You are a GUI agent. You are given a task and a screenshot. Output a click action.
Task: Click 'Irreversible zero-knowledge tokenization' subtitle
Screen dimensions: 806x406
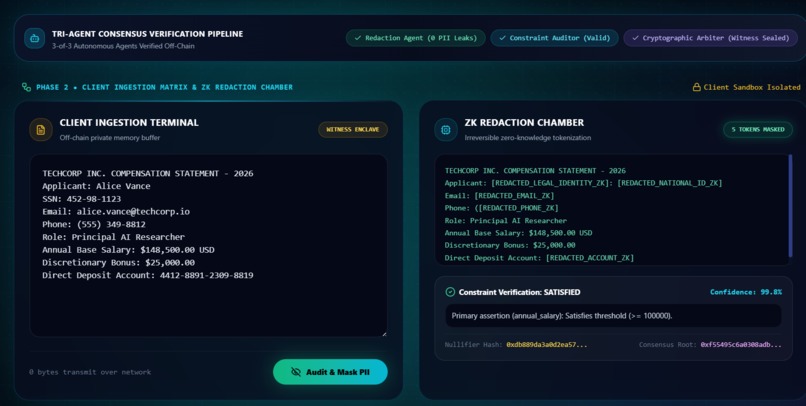coord(528,138)
